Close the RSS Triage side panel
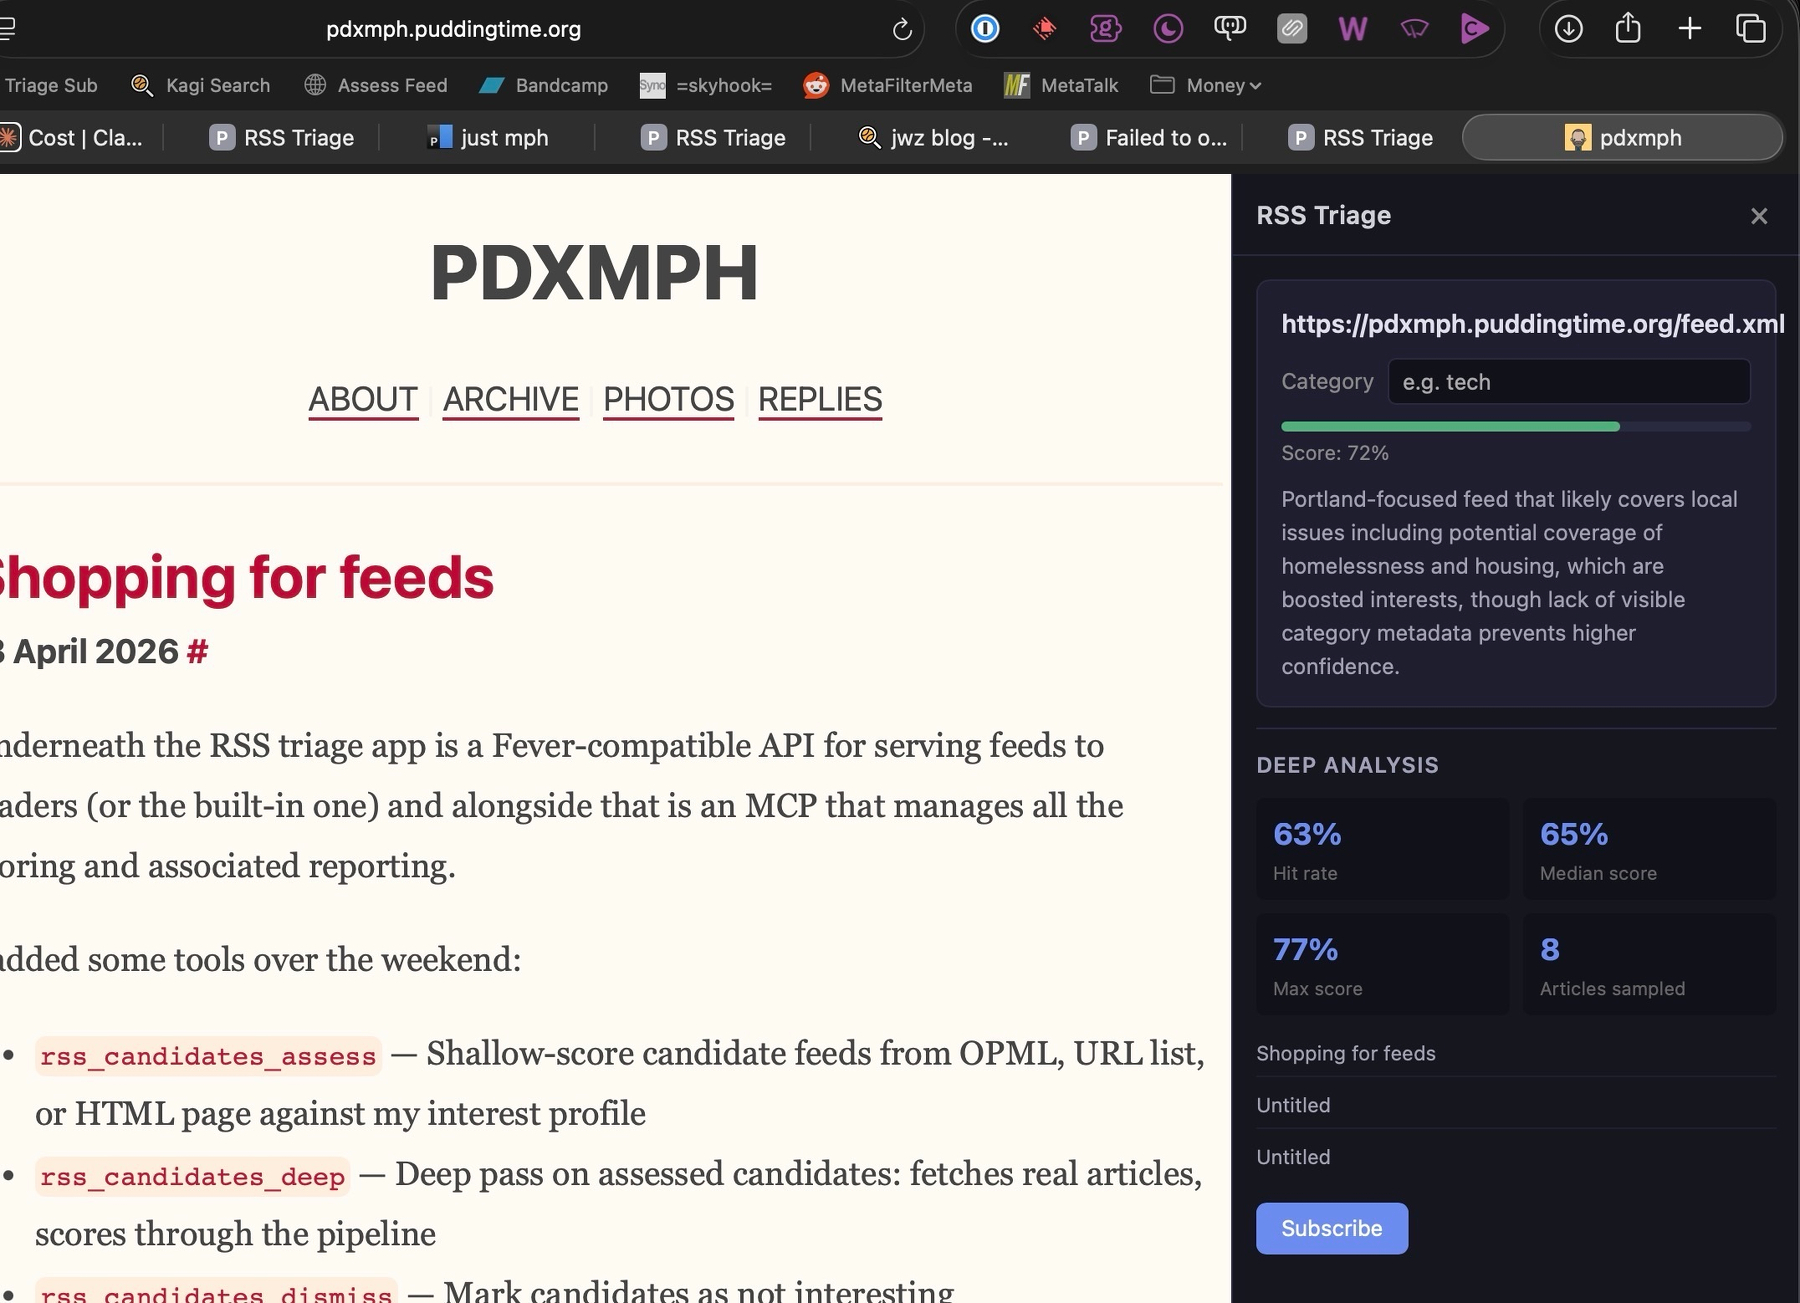The height and width of the screenshot is (1303, 1800). click(x=1758, y=216)
